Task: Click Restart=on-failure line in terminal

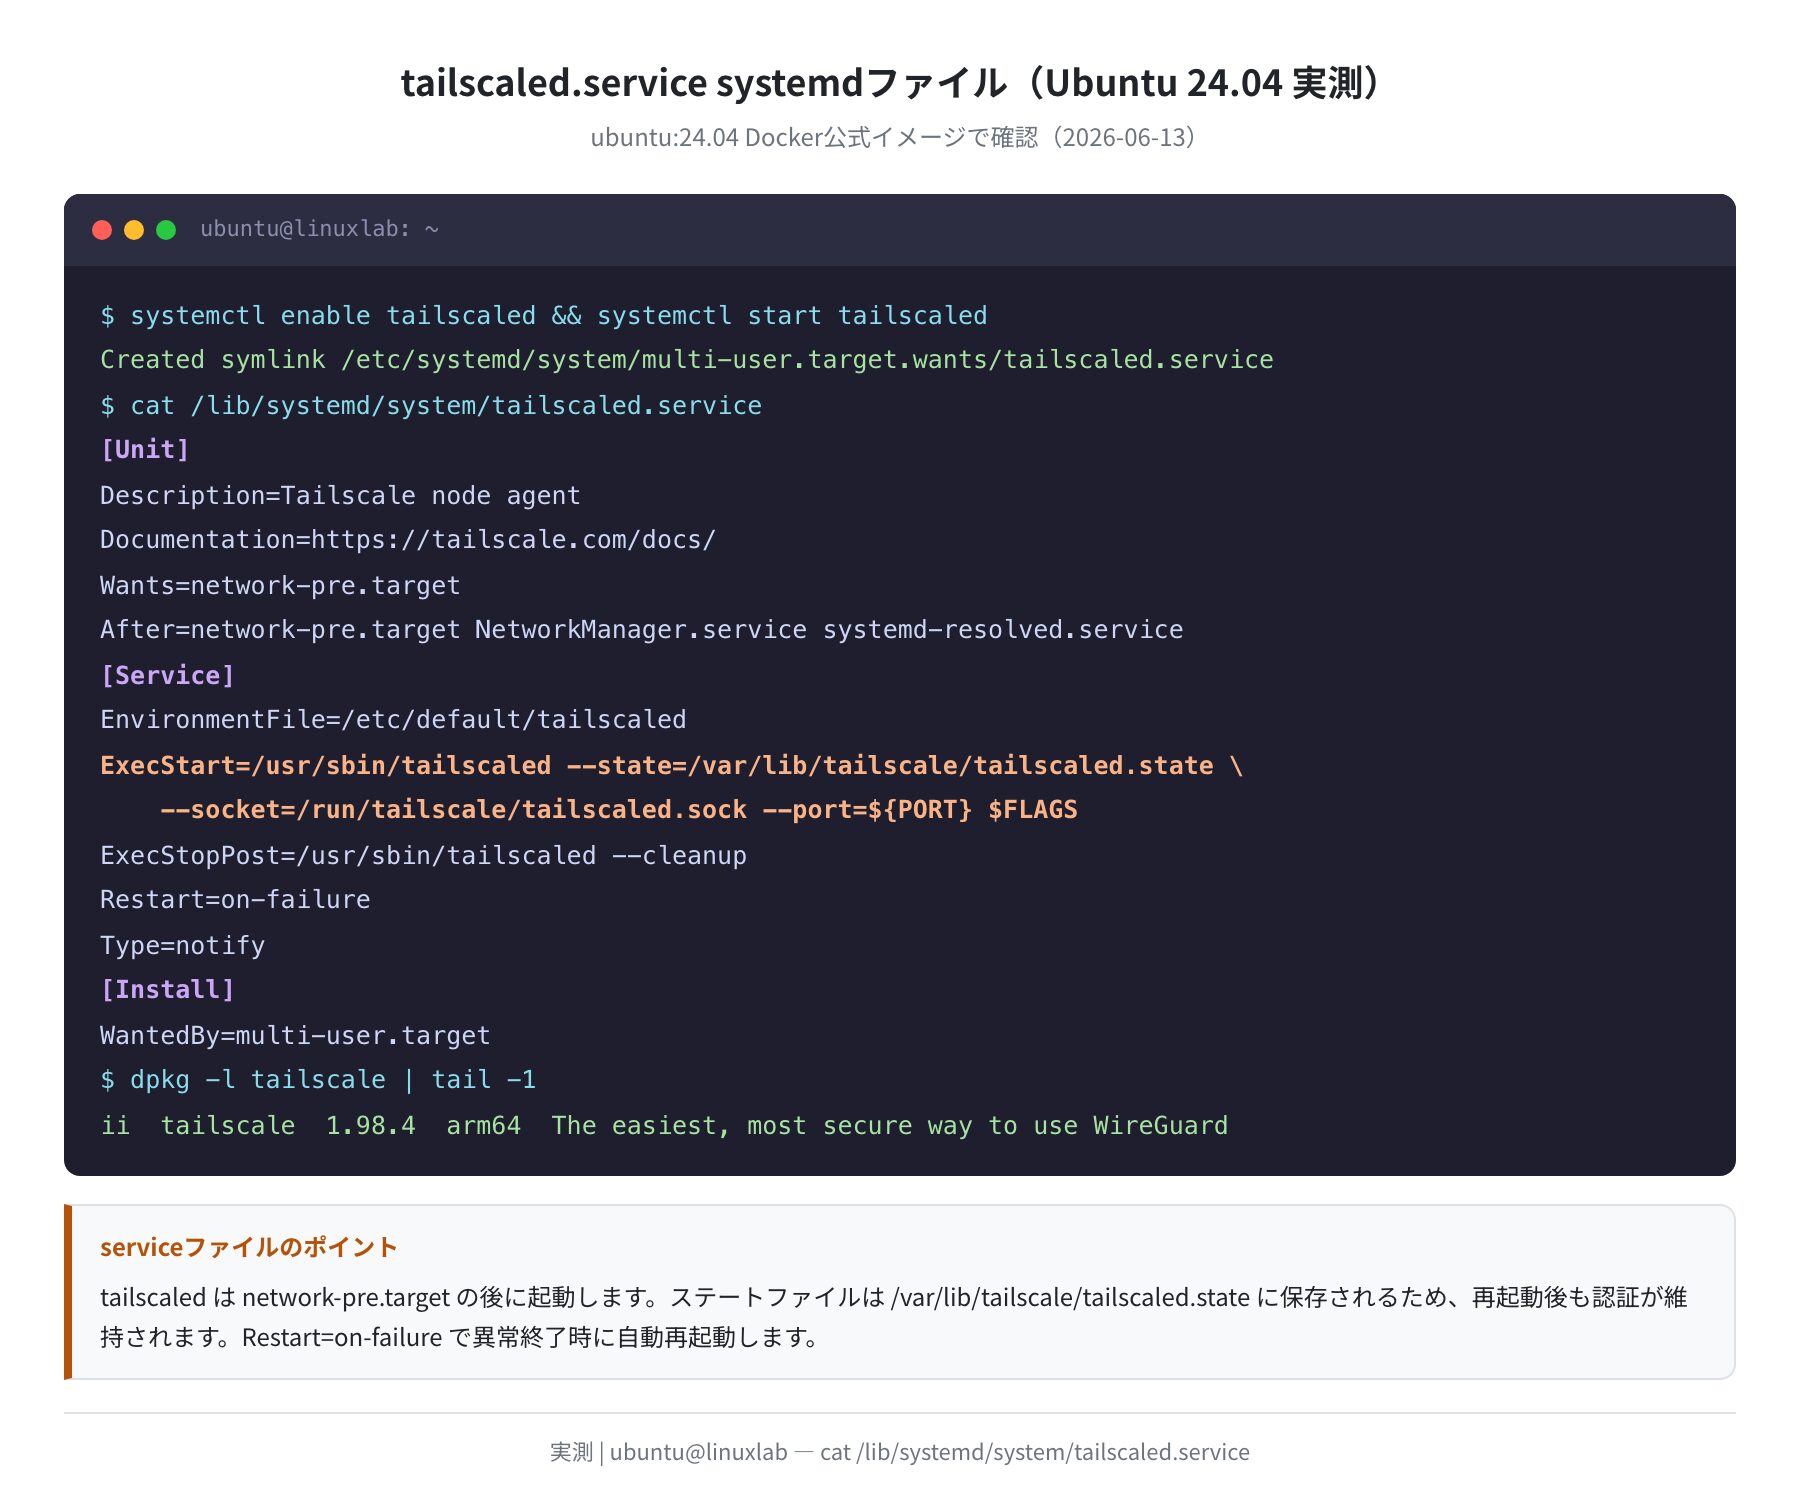Action: pos(235,900)
